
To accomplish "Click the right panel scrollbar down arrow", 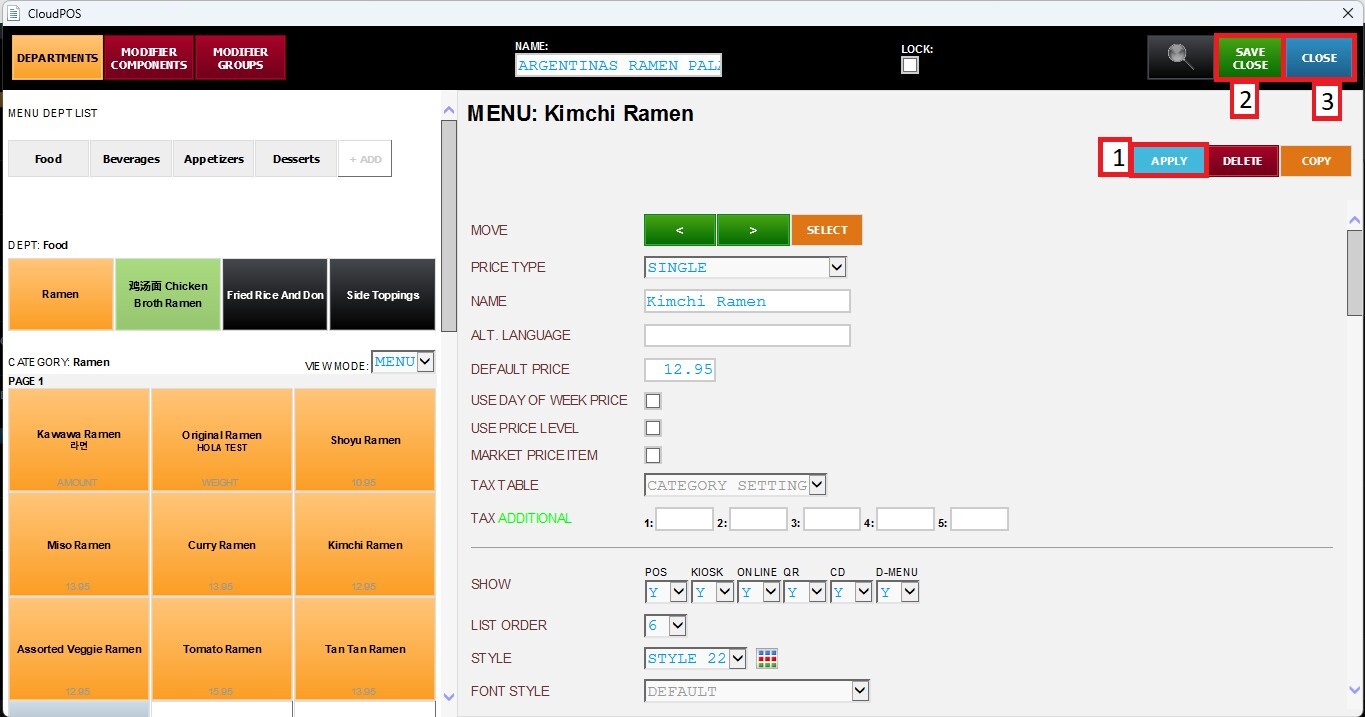I will [x=1355, y=689].
